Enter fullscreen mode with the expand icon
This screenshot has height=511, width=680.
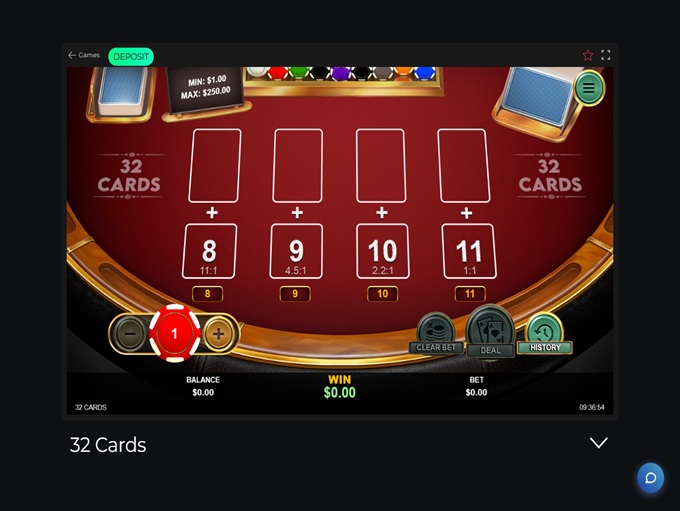click(x=606, y=55)
